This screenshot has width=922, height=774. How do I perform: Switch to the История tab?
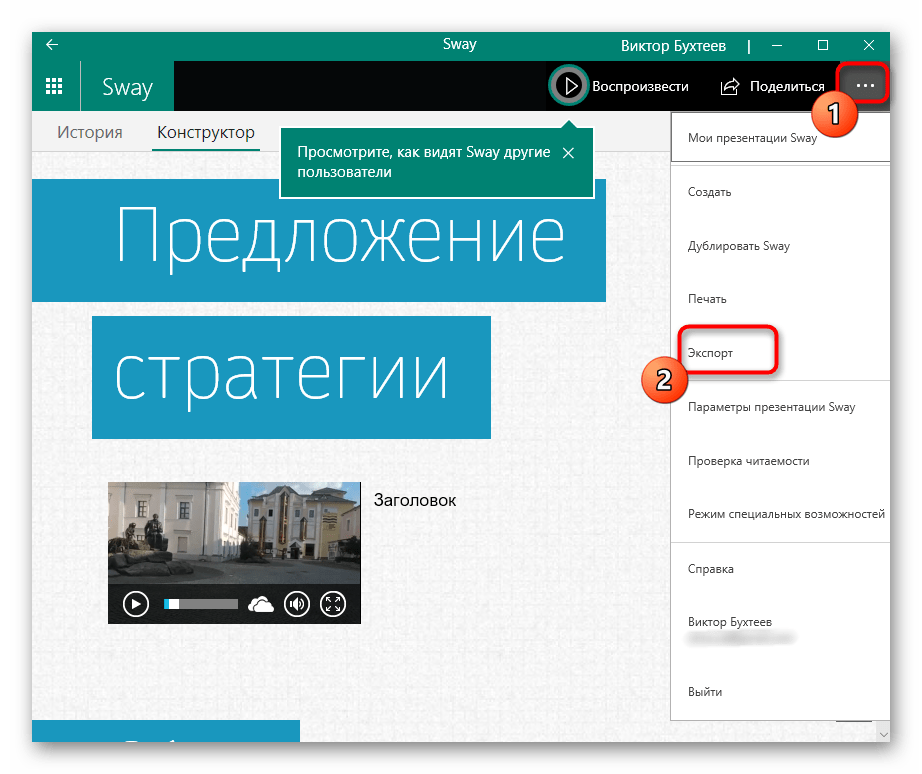(x=90, y=132)
